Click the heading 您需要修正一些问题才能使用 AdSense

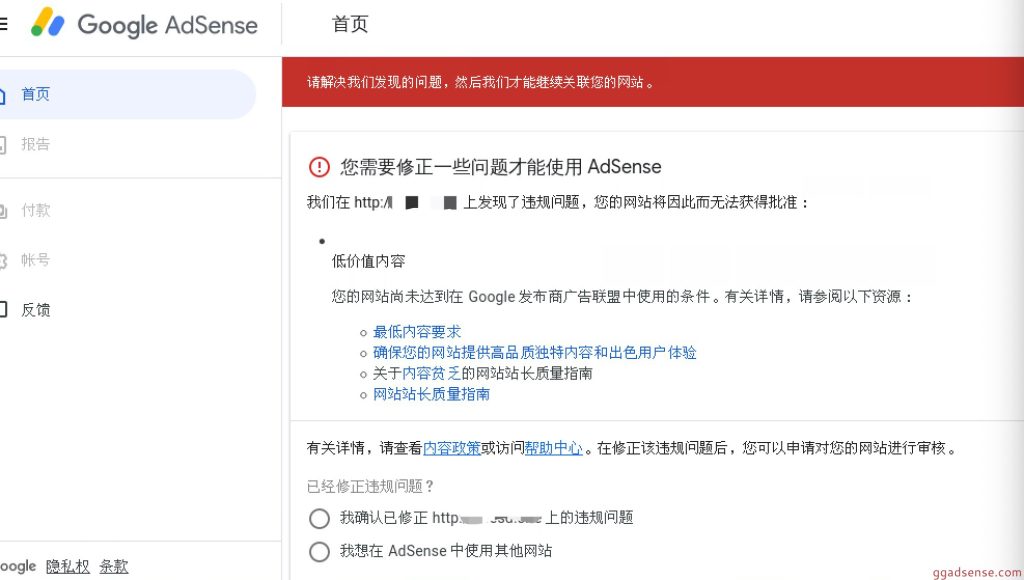(500, 167)
